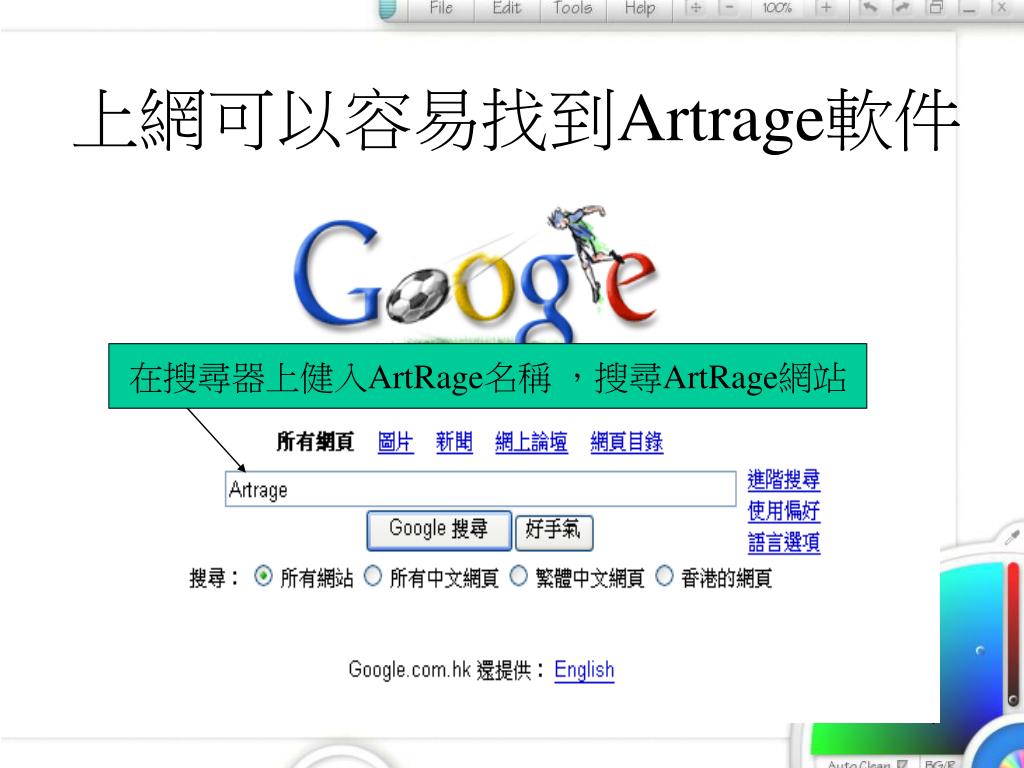Image resolution: width=1024 pixels, height=768 pixels.
Task: Click the canvas move/position icon
Action: pos(696,8)
